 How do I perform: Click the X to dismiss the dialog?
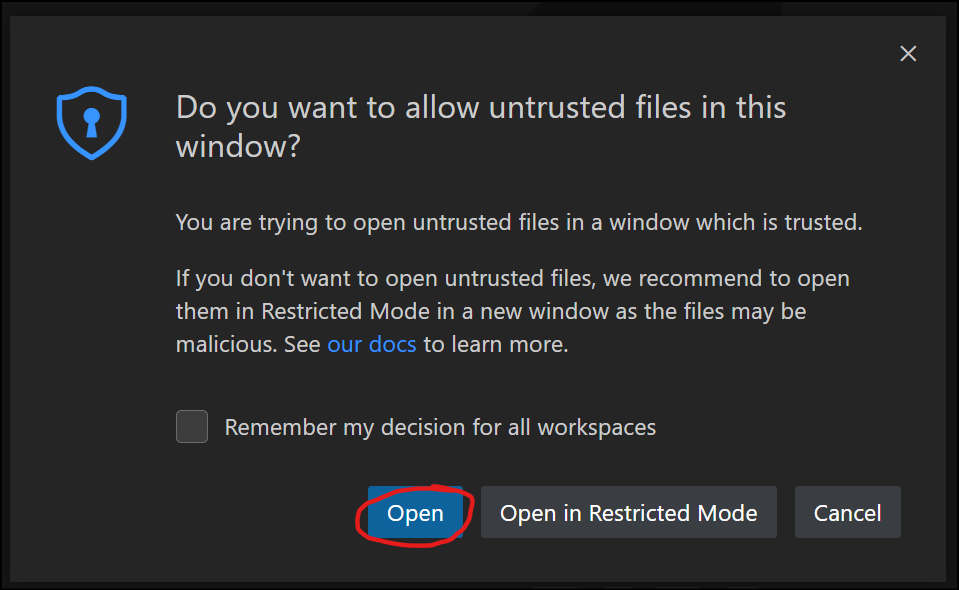tap(908, 54)
